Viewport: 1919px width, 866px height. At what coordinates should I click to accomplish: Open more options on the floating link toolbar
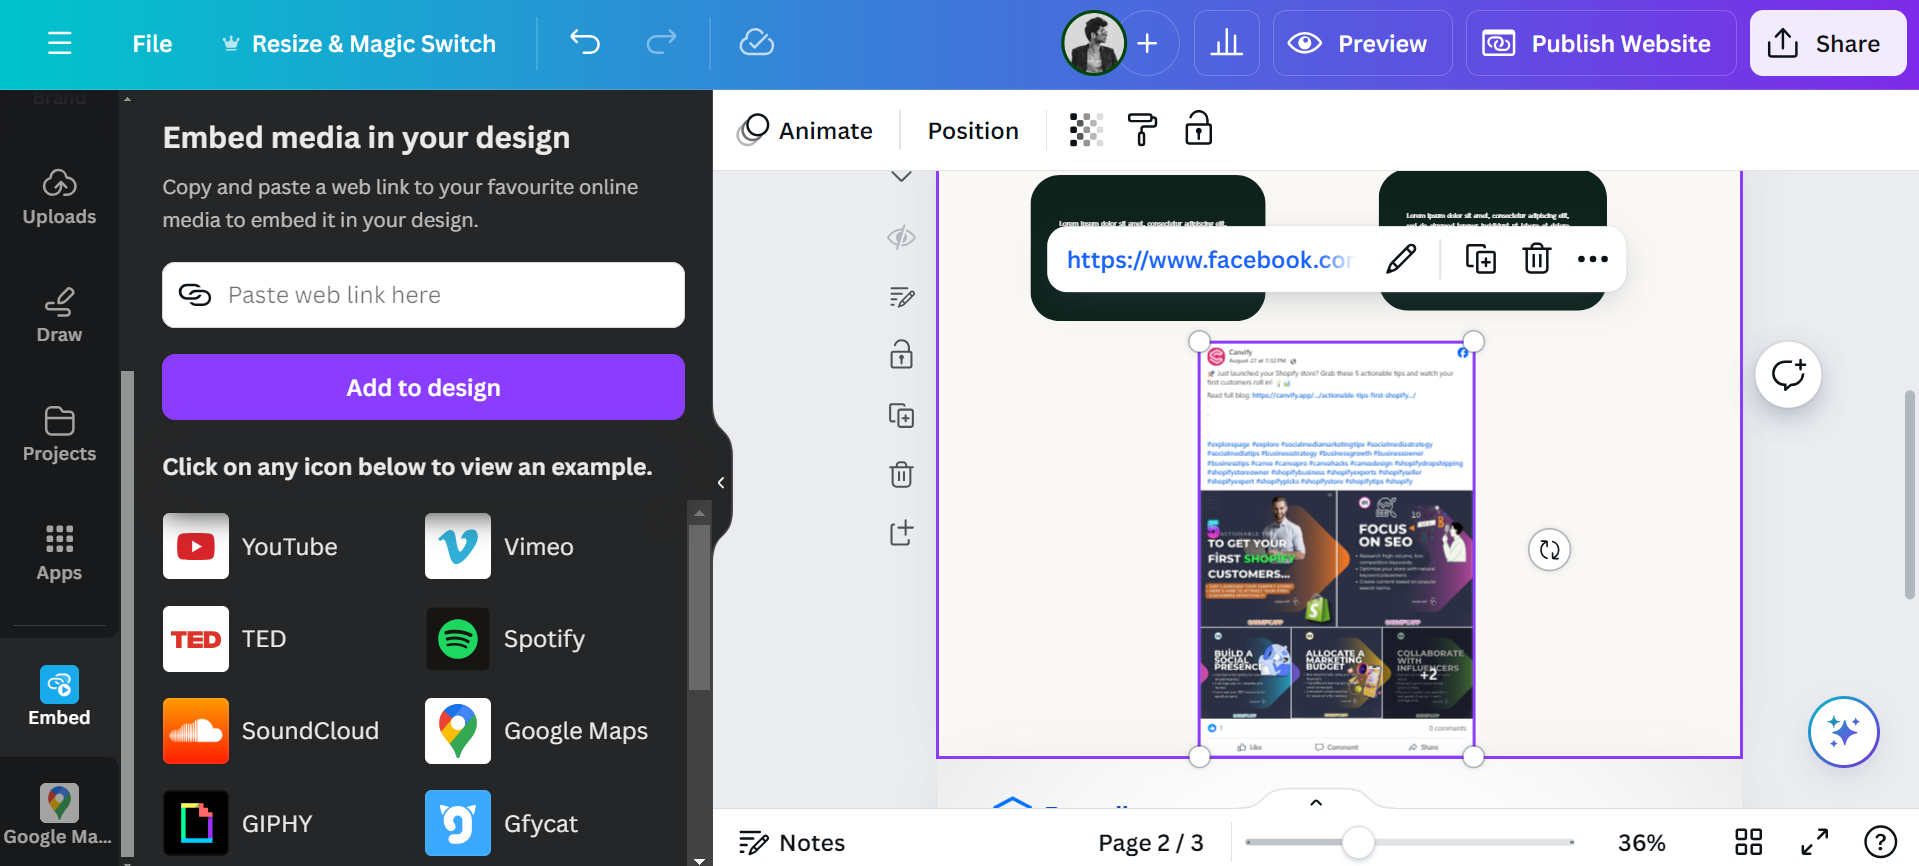click(x=1592, y=259)
